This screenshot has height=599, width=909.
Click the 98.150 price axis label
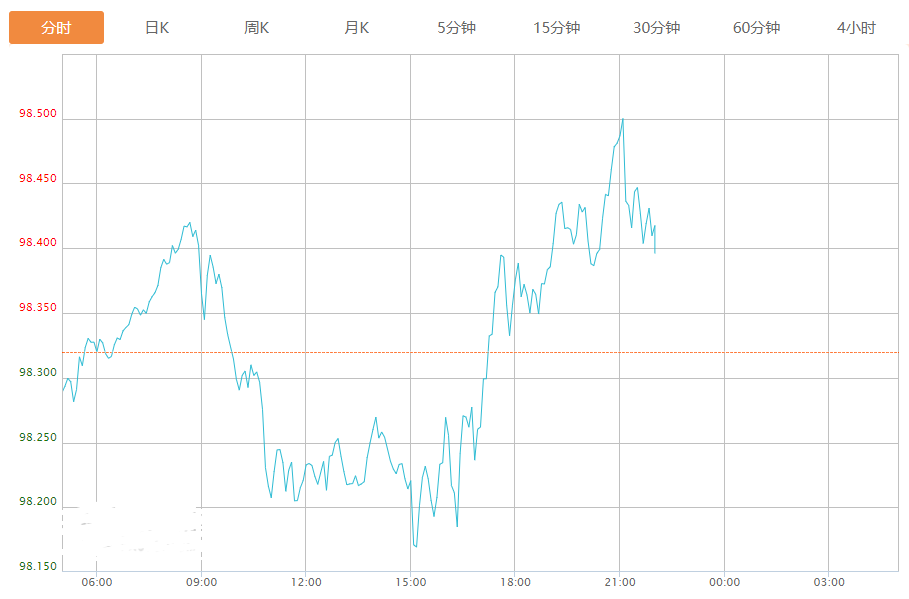coord(37,567)
